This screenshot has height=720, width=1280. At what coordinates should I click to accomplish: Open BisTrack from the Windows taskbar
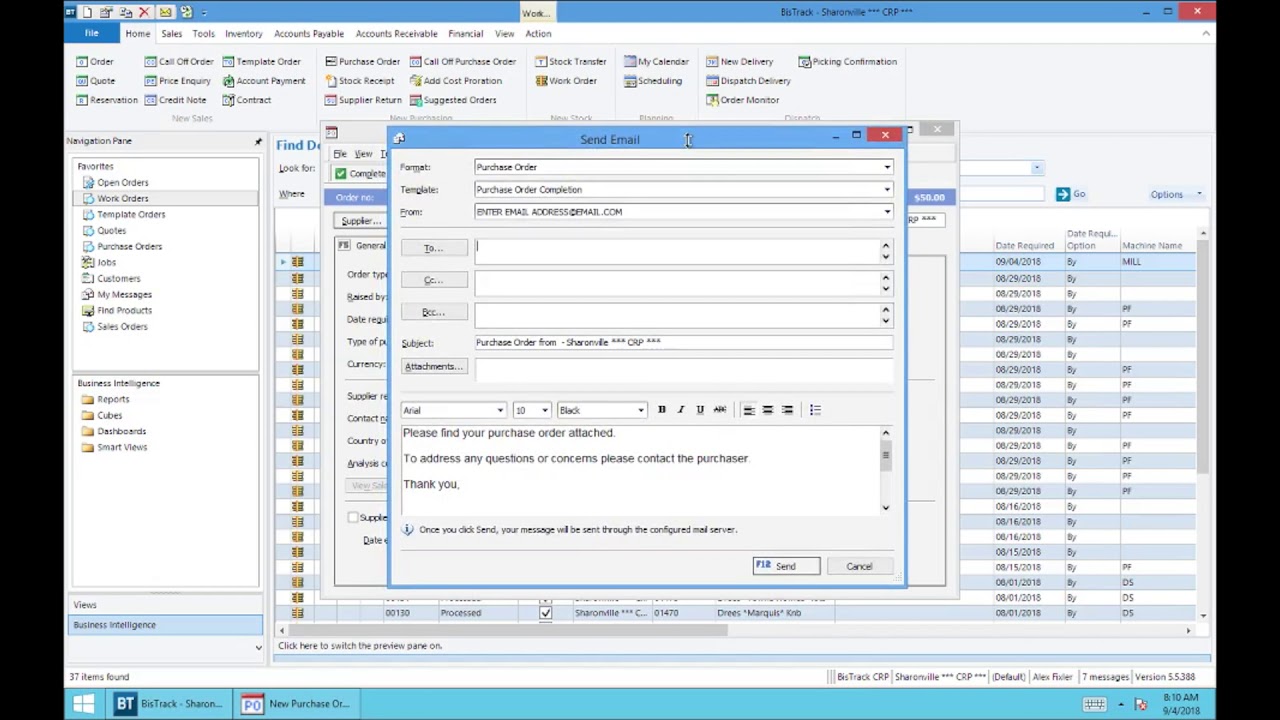coord(170,703)
